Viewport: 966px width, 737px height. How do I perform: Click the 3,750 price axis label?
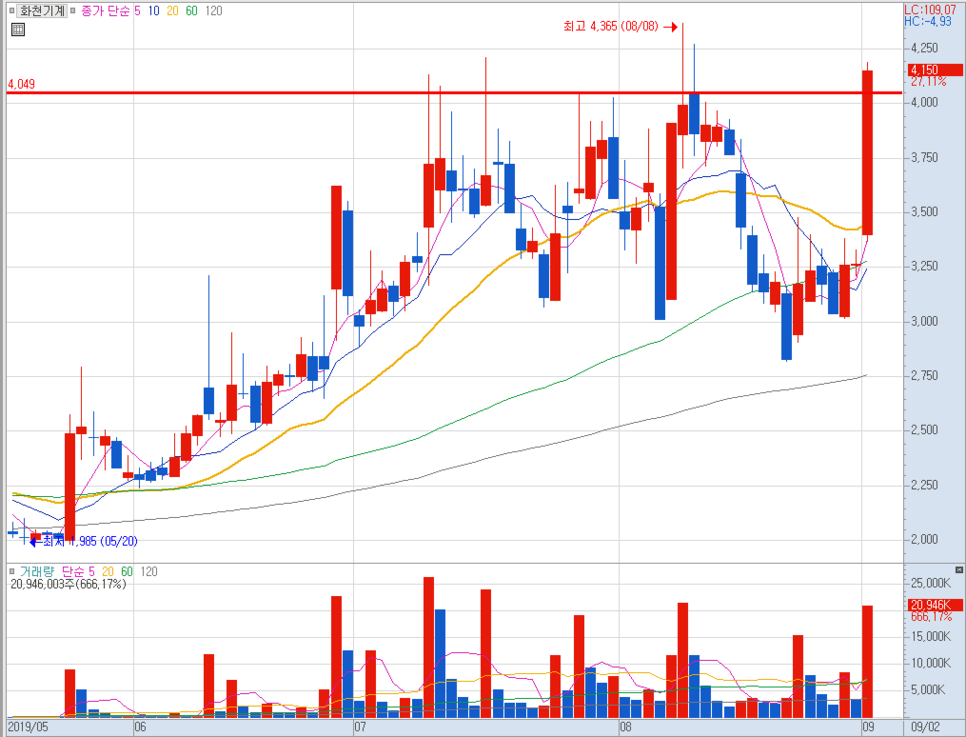[924, 157]
